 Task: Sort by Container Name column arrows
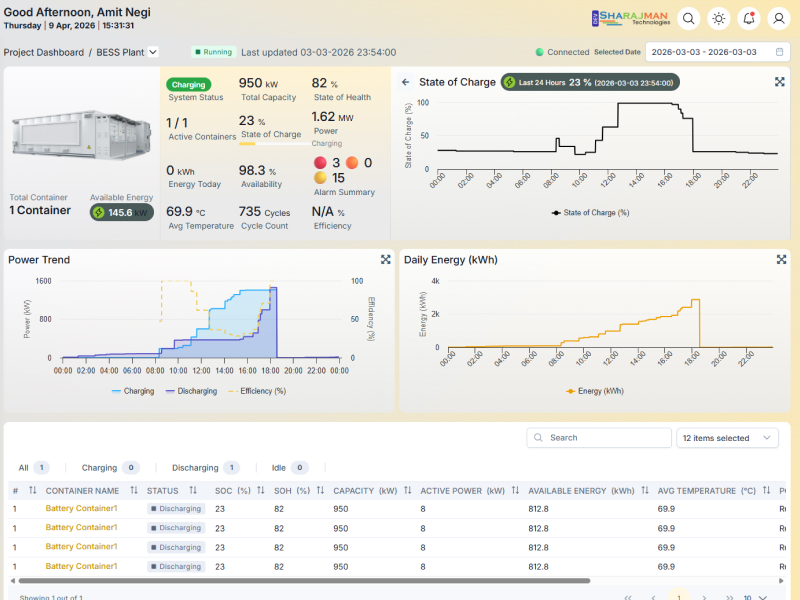click(x=134, y=490)
